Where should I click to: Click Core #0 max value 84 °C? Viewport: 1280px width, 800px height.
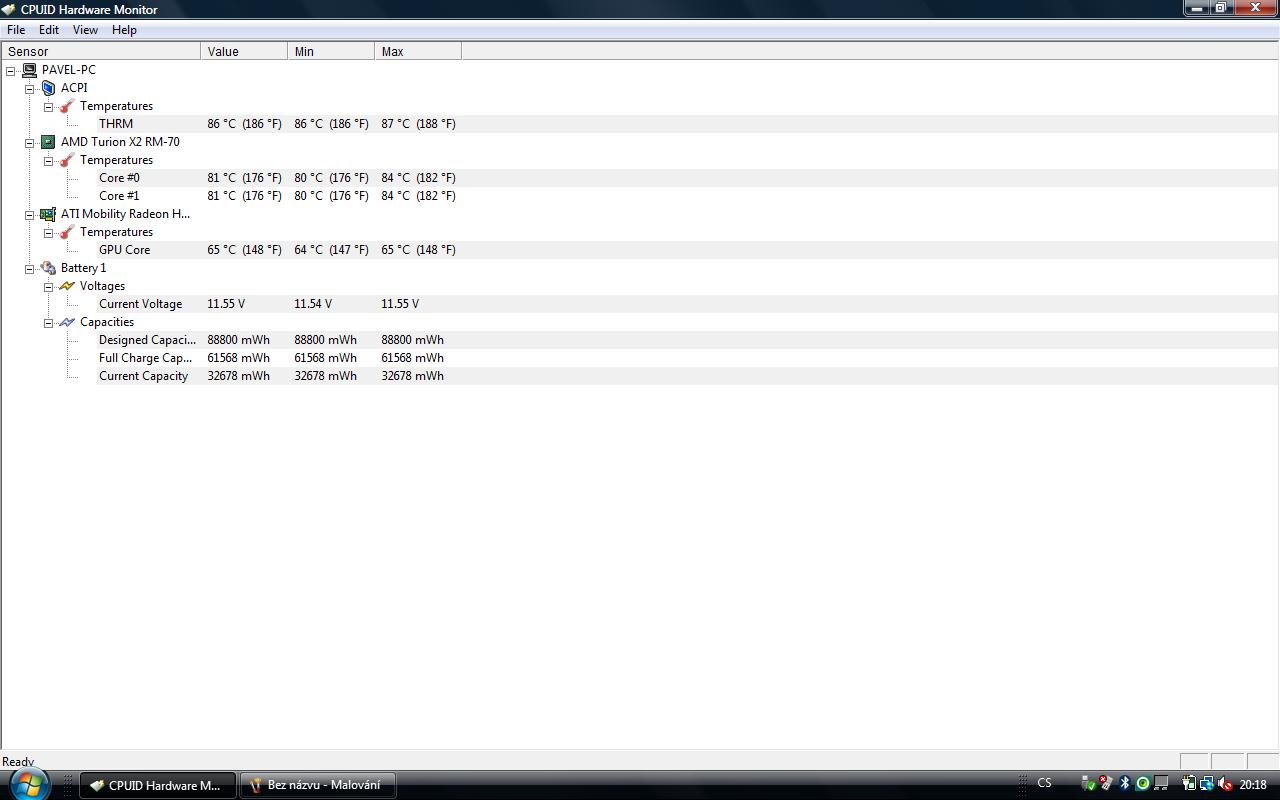(418, 178)
